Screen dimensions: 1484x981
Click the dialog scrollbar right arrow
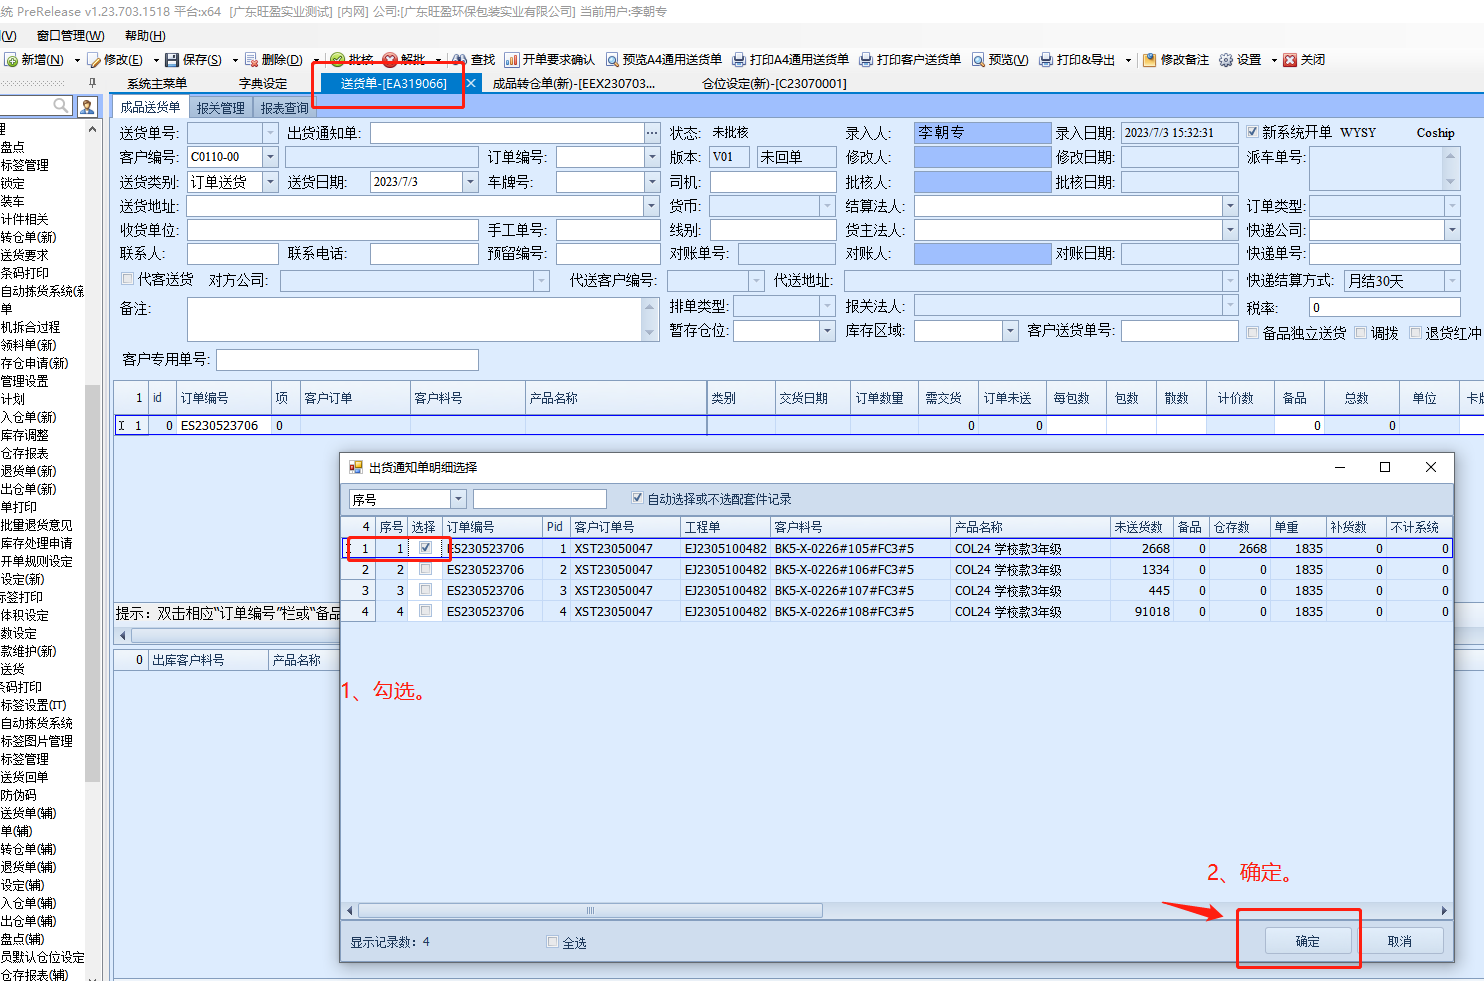[x=1445, y=910]
